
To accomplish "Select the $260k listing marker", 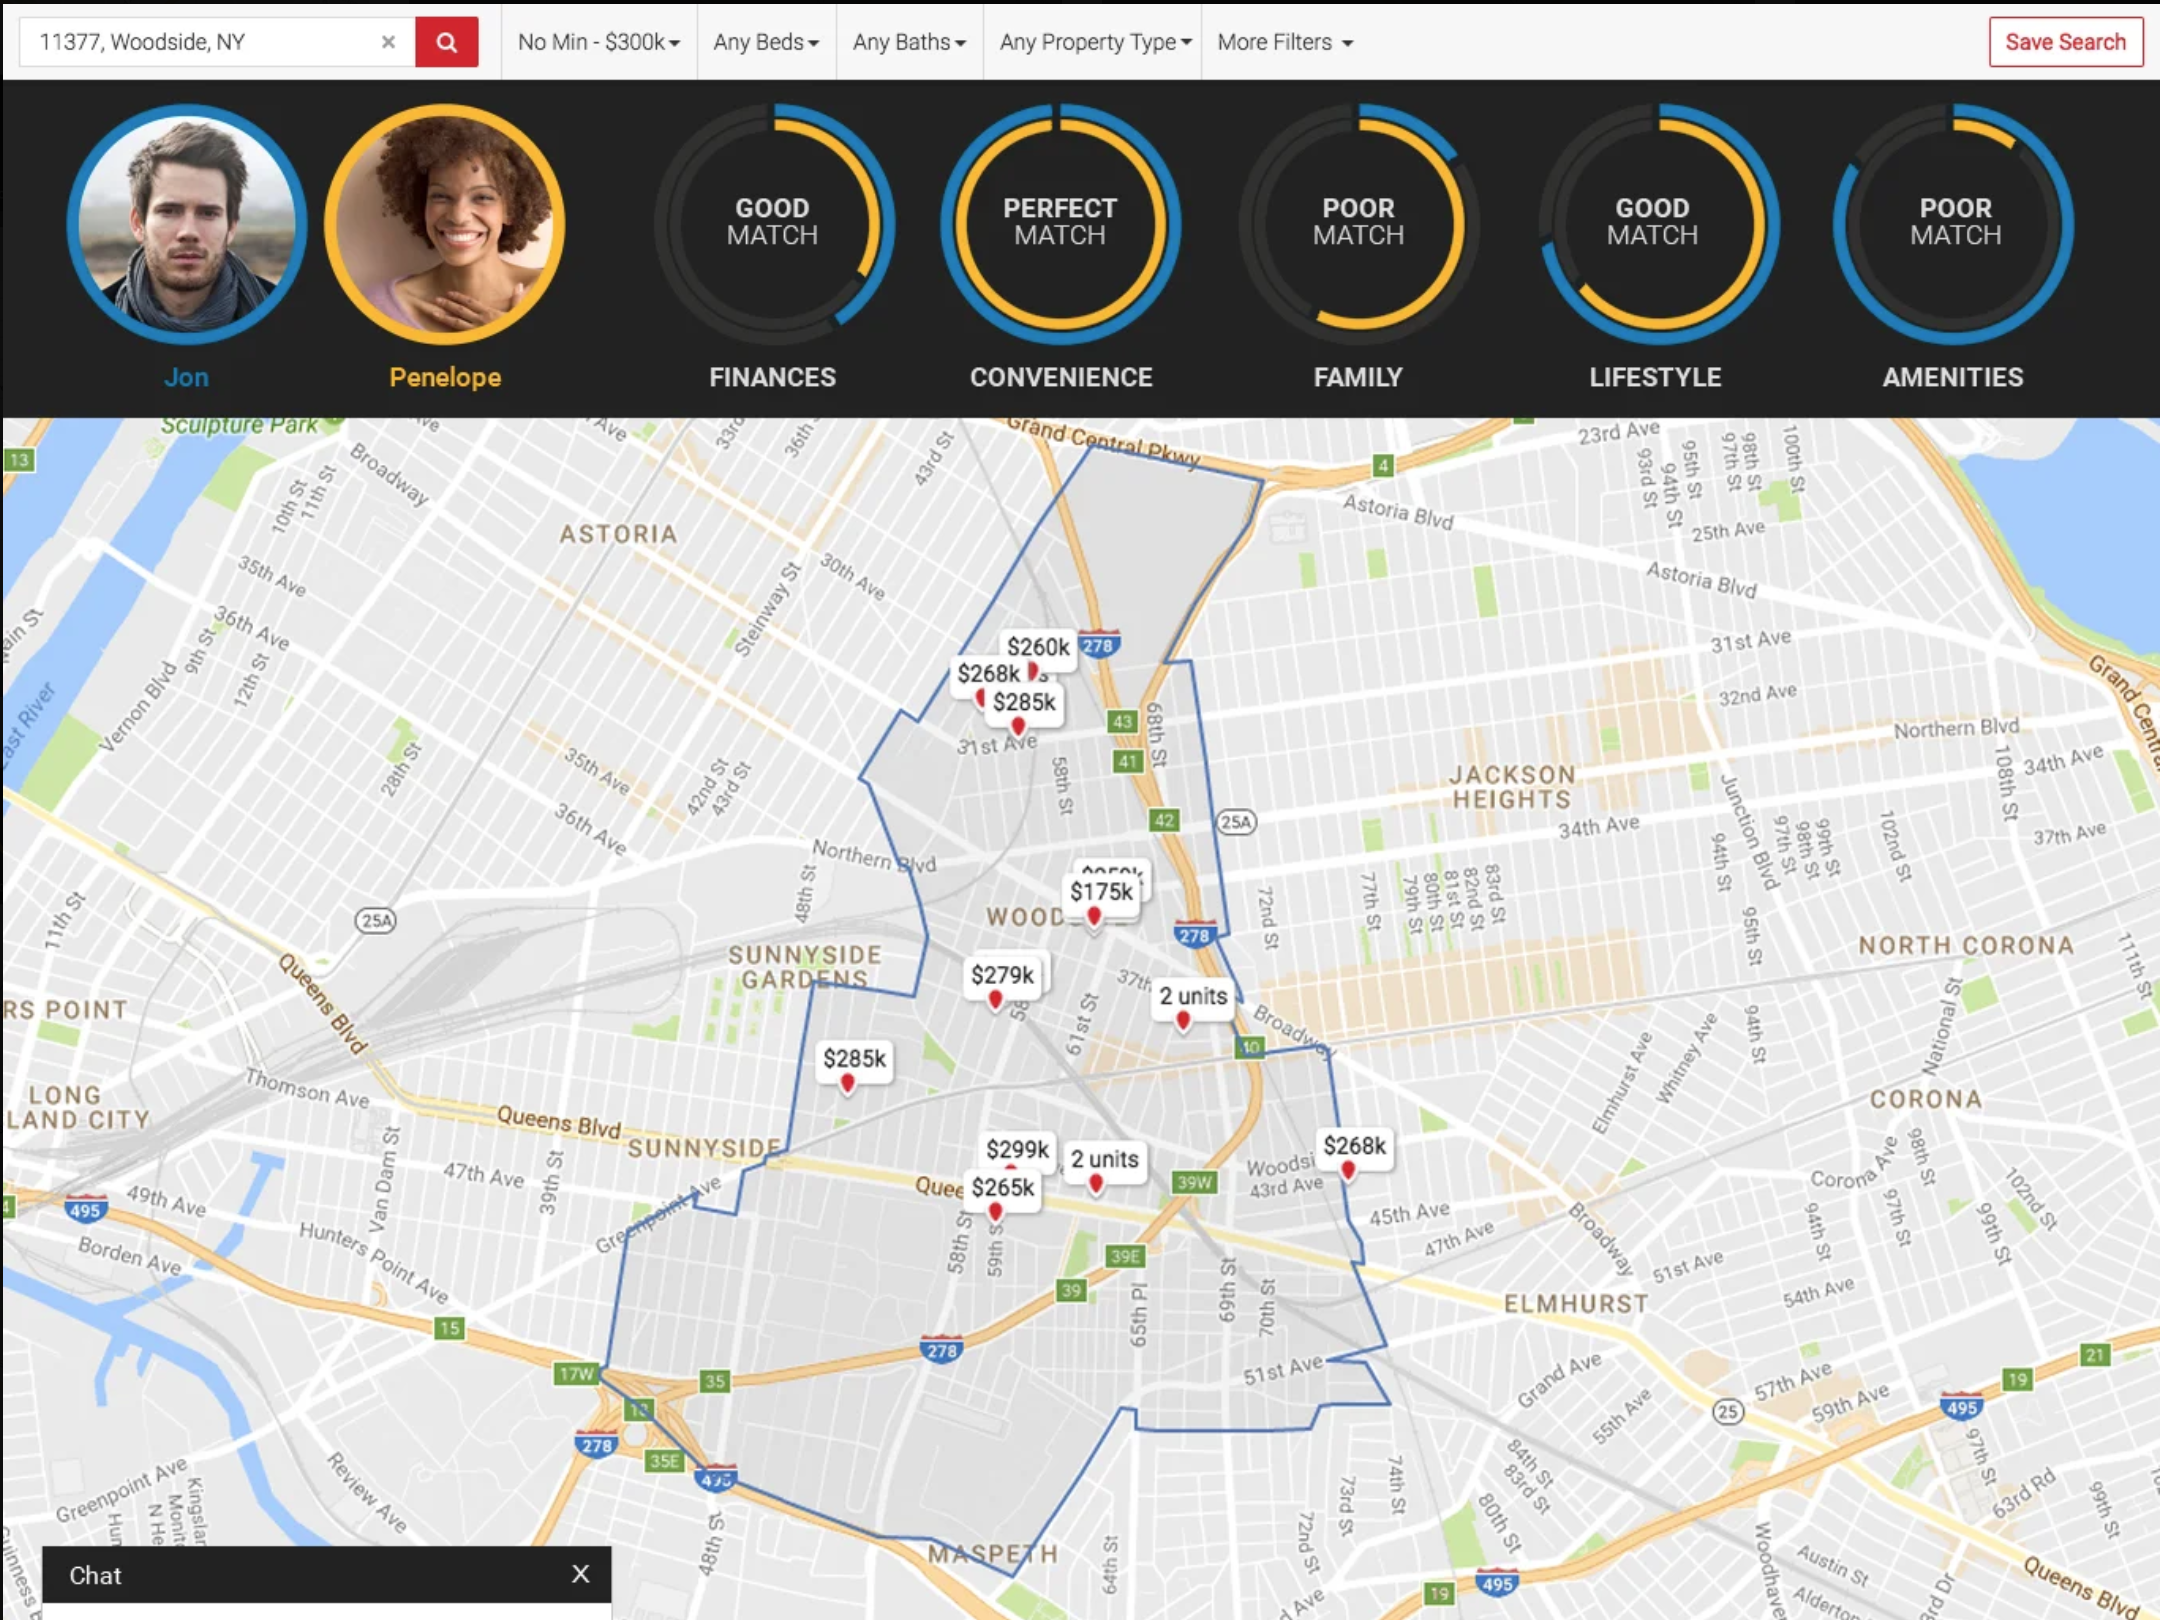I will tap(1037, 647).
